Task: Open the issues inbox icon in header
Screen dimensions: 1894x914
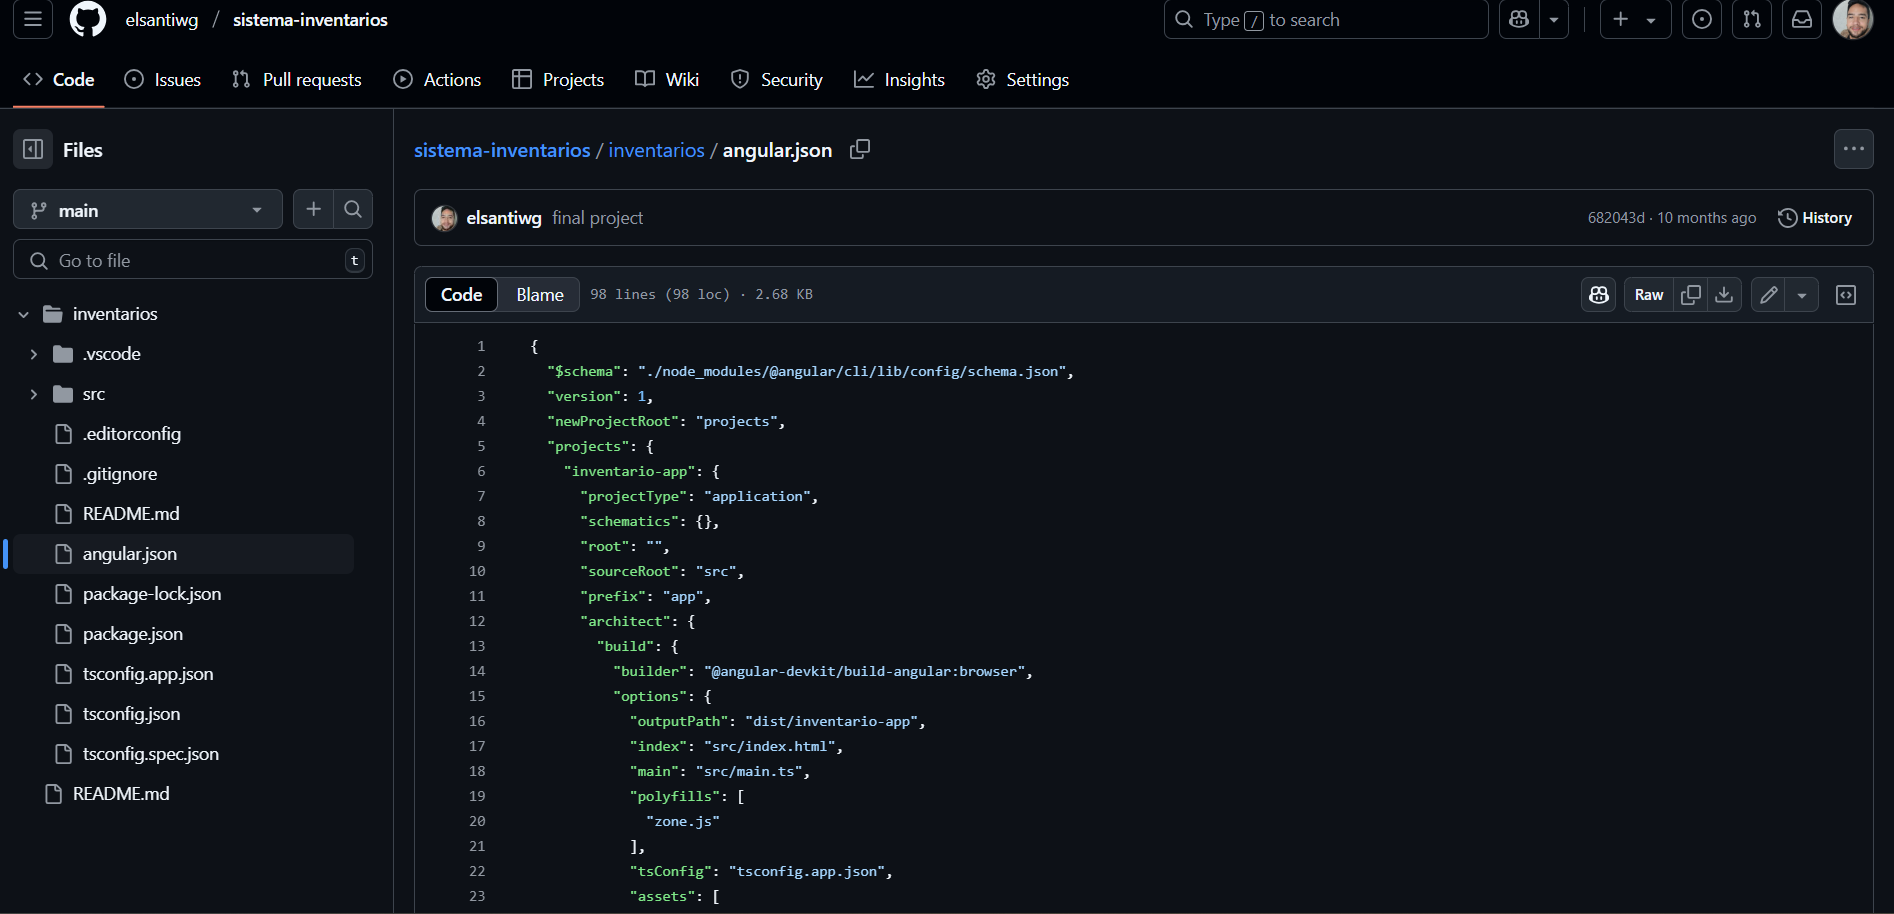Action: point(1702,20)
